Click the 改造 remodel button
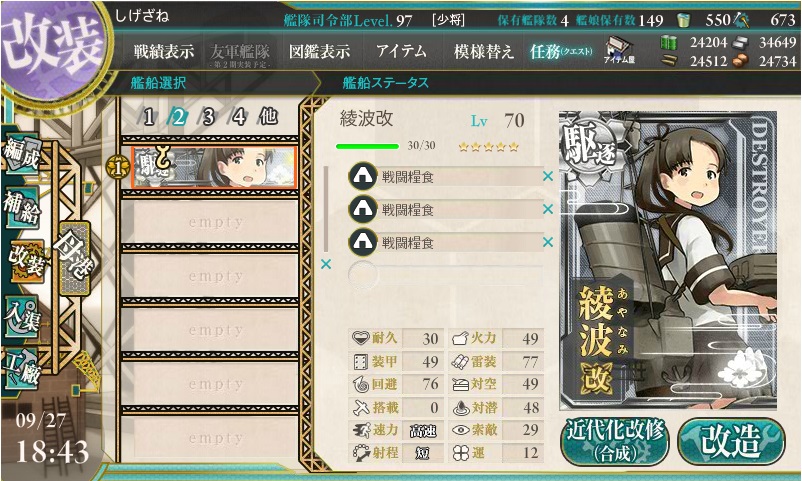 click(x=730, y=442)
